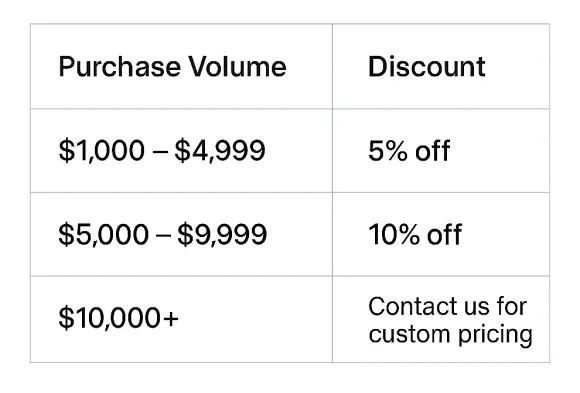
Task: Select the 10% figure
Action: click(394, 234)
